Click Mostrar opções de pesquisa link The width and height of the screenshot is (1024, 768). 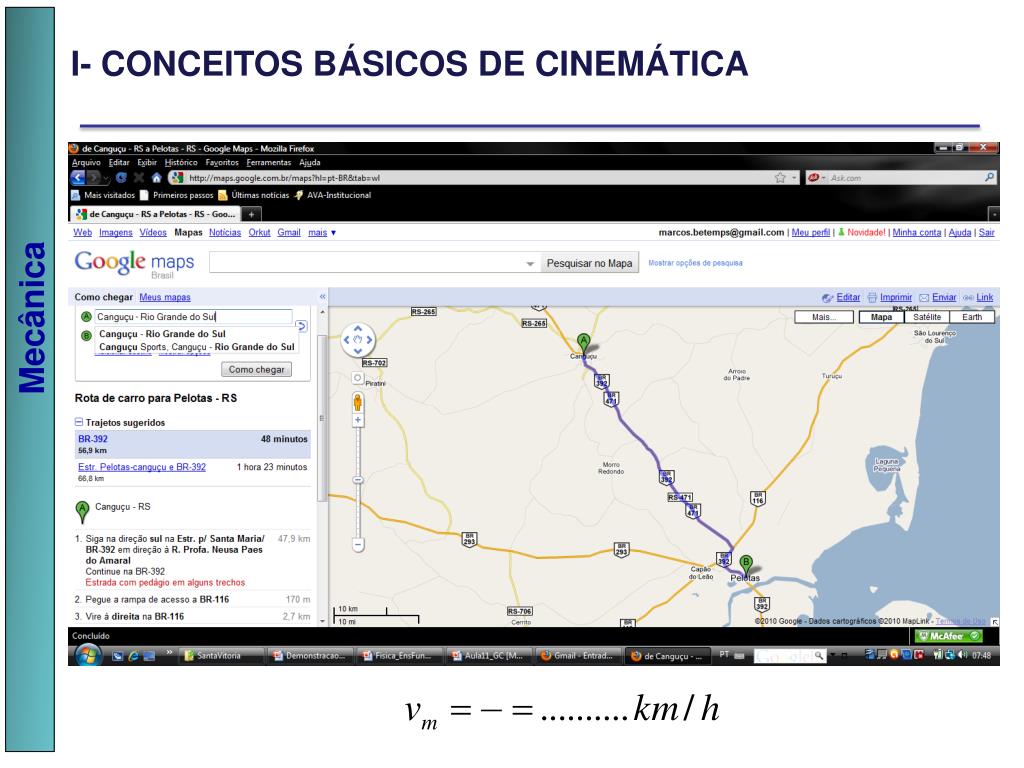coord(695,263)
